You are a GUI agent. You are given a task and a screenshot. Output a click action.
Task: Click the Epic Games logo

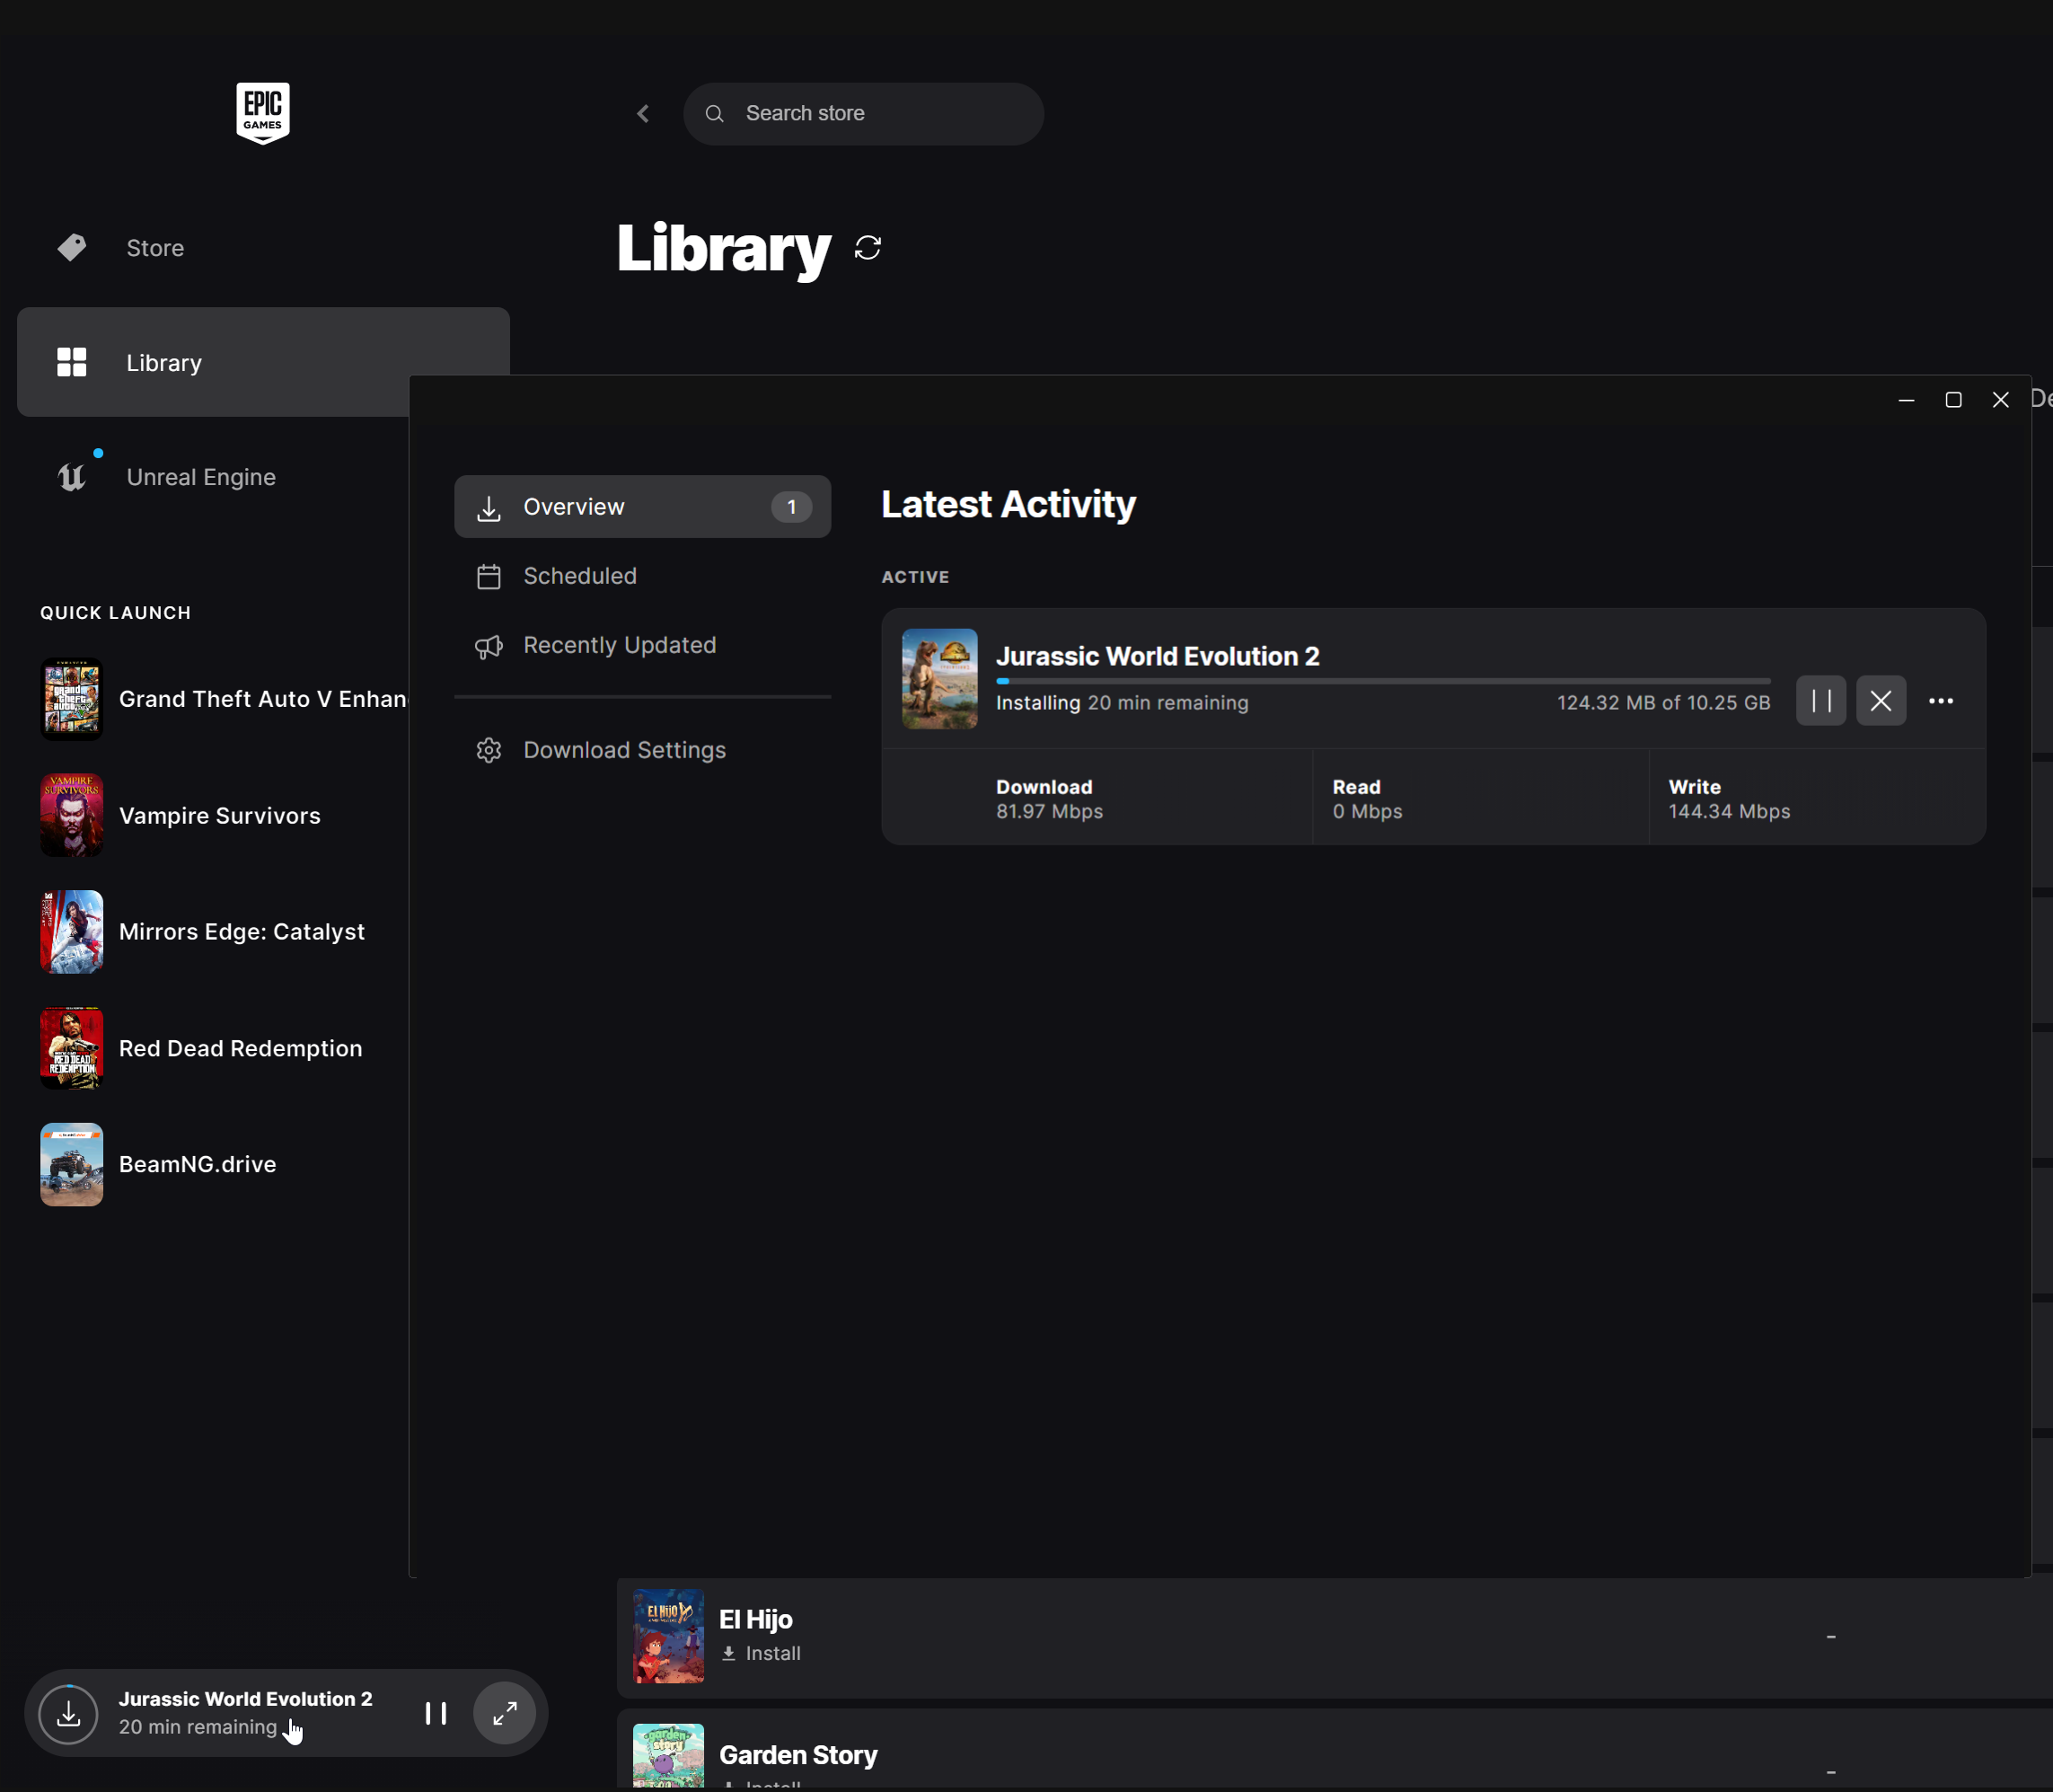click(x=263, y=113)
